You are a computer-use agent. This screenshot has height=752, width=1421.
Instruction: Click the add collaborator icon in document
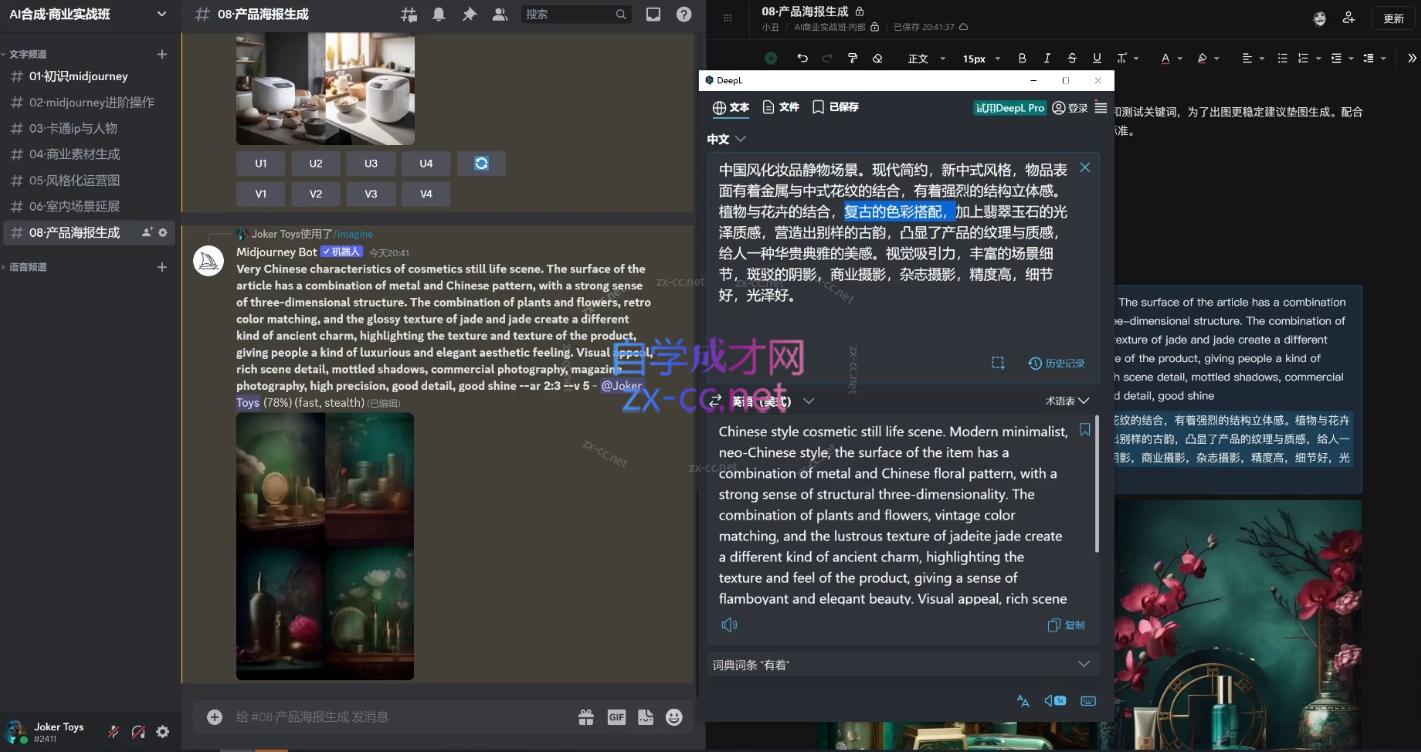coord(1349,18)
